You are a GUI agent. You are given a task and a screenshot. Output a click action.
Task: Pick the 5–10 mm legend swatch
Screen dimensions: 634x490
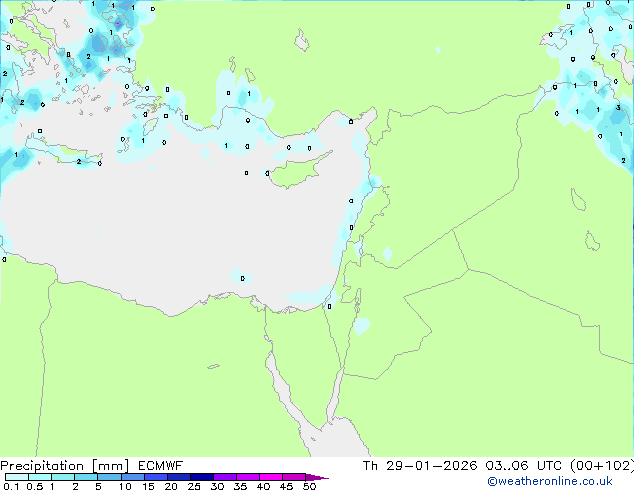tap(109, 477)
